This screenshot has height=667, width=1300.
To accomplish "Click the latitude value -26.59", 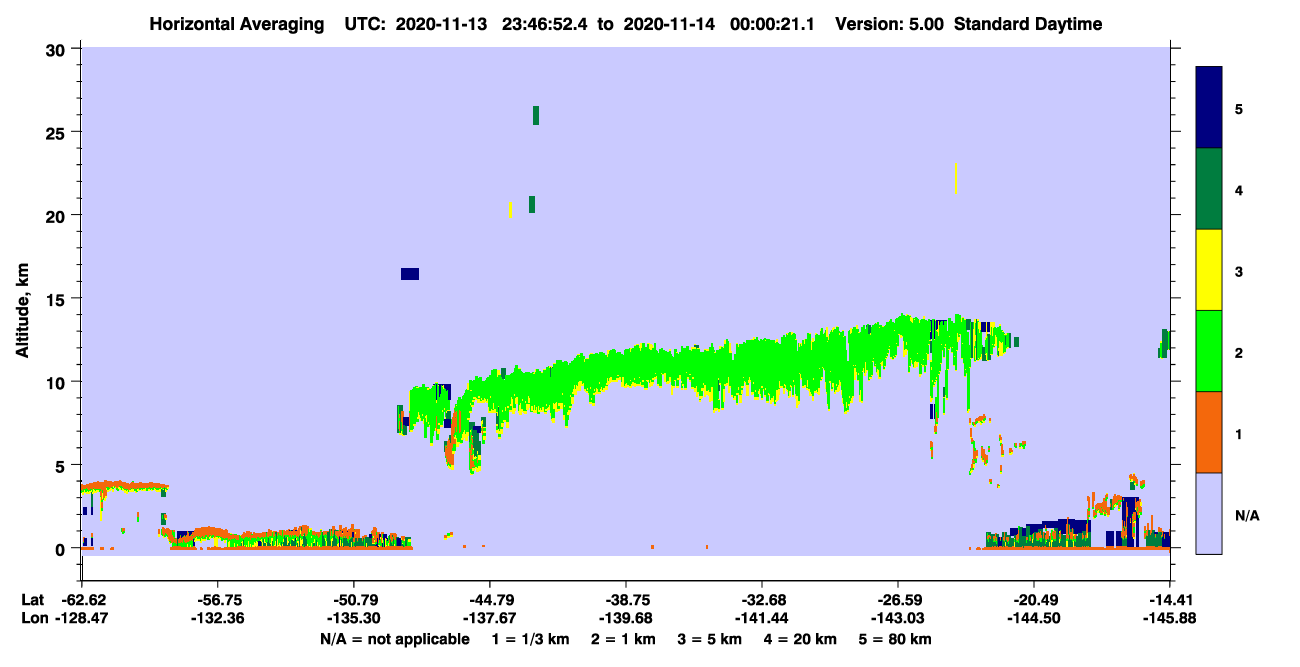I will pos(898,600).
